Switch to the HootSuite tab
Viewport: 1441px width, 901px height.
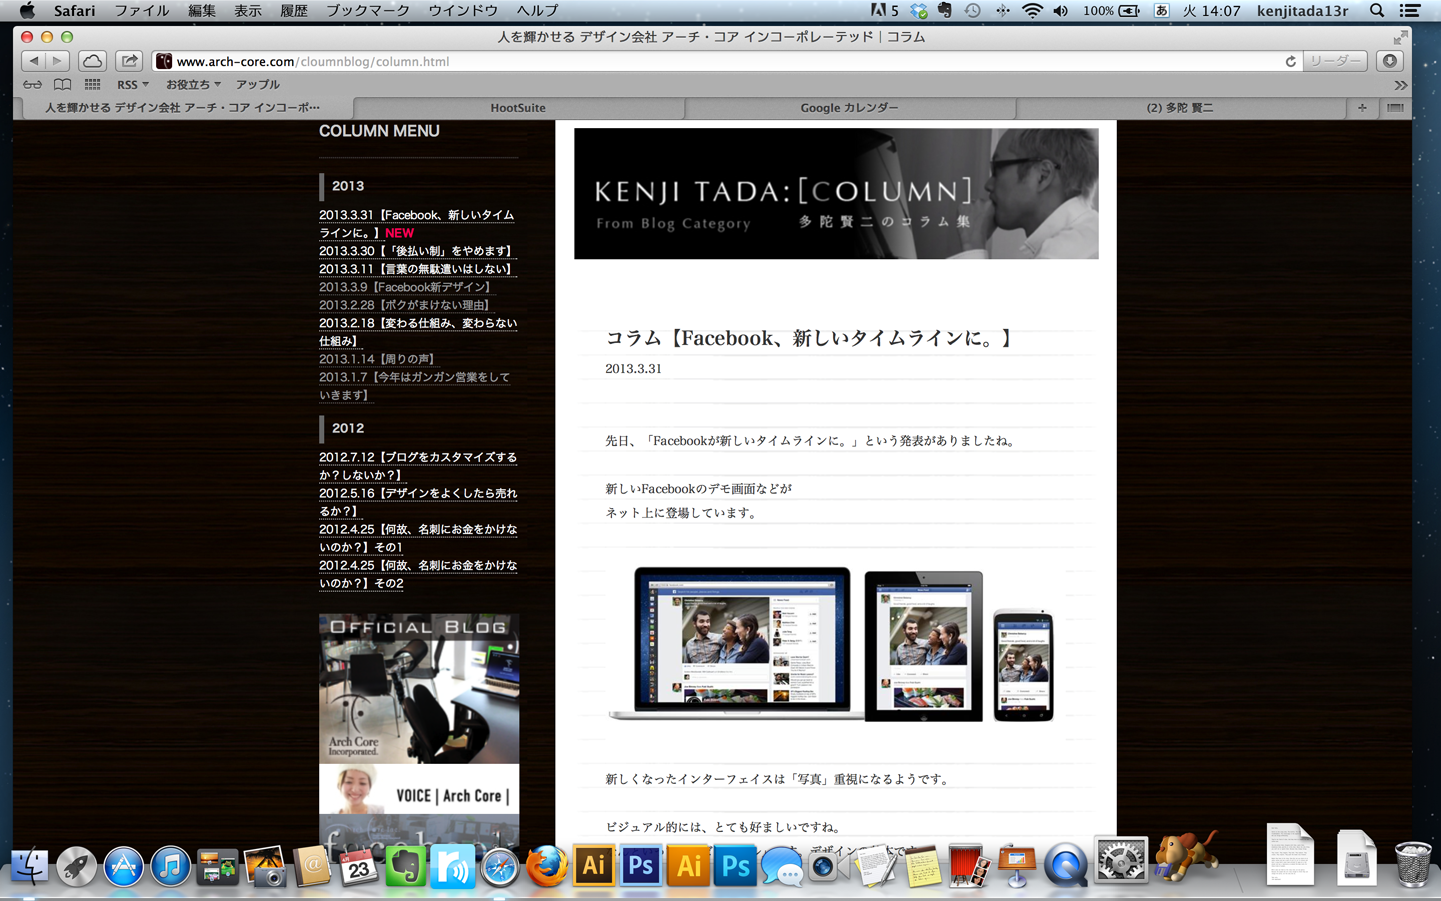(x=518, y=107)
